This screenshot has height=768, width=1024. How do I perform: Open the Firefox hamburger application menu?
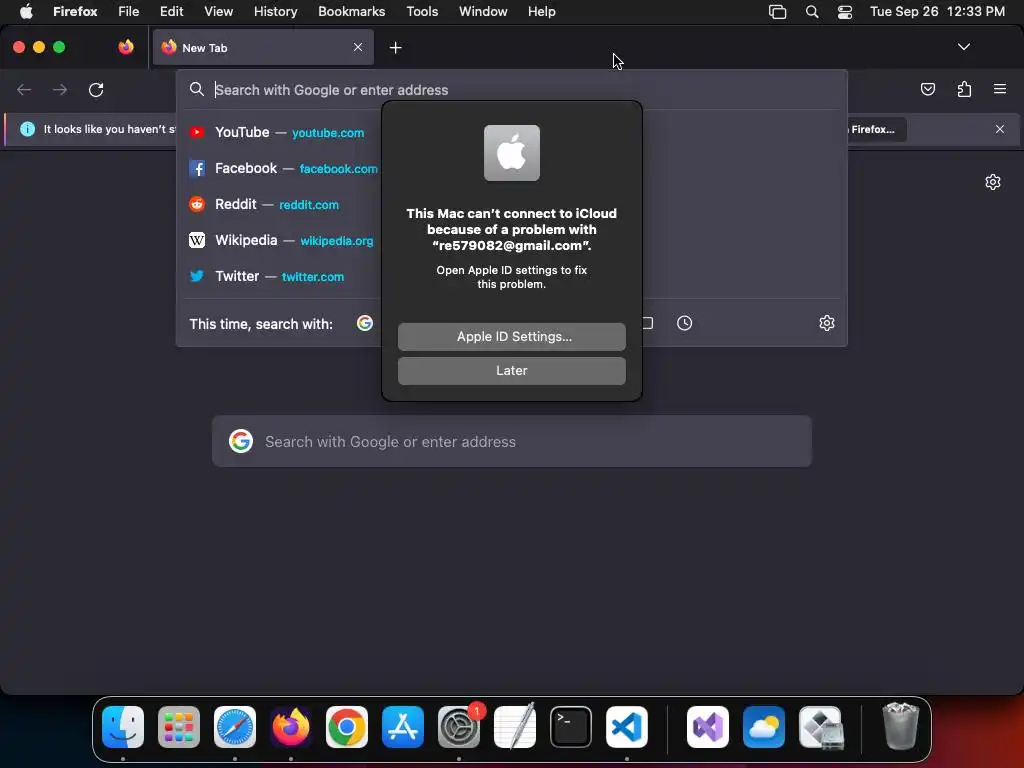(1000, 89)
